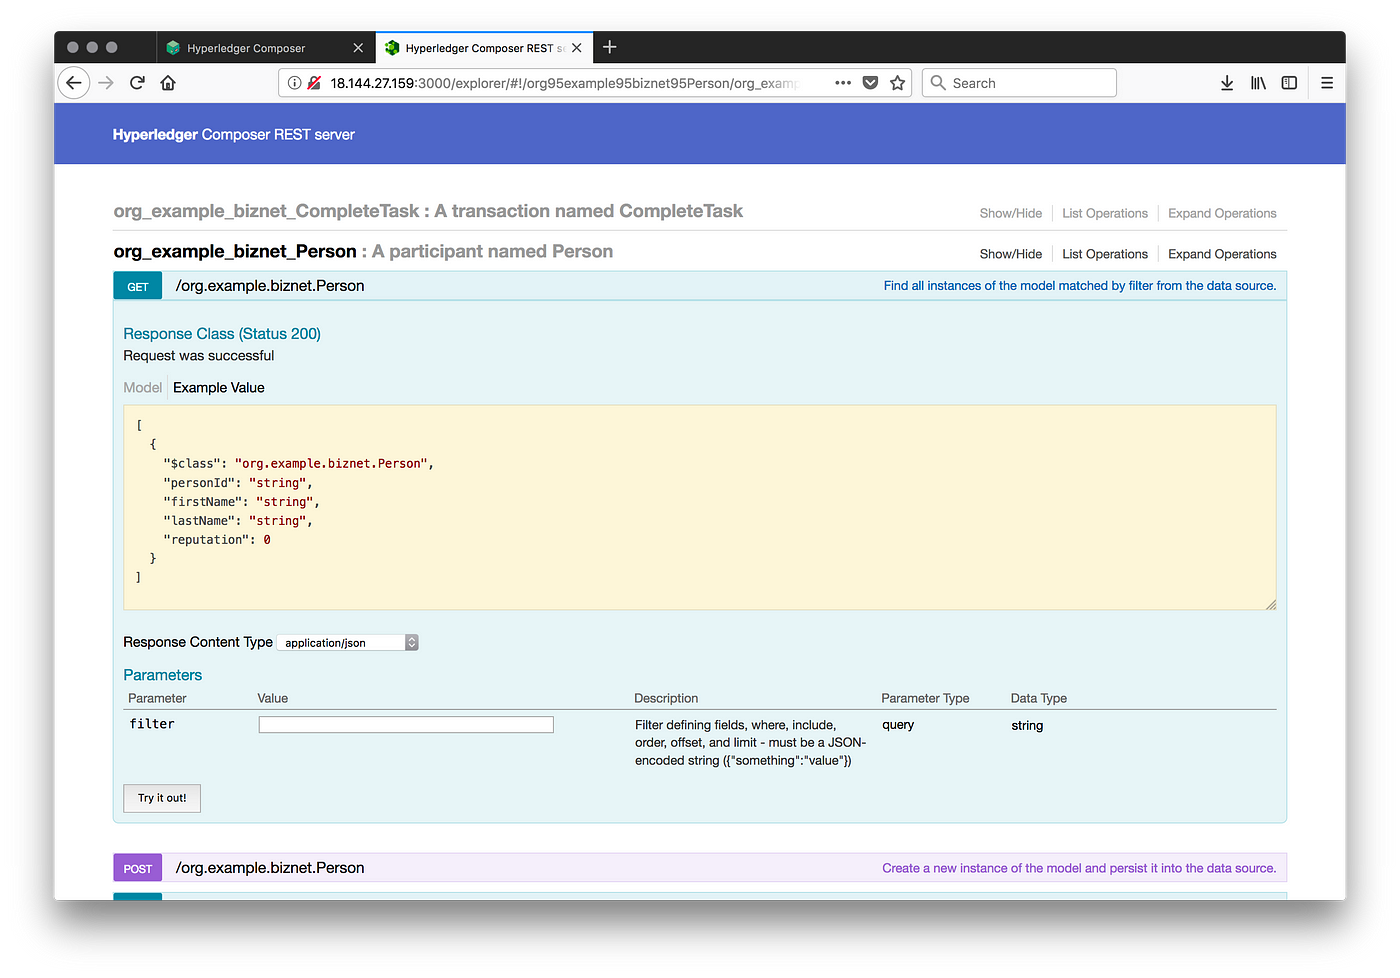Bookmark this page with star icon
Image resolution: width=1400 pixels, height=978 pixels.
898,83
